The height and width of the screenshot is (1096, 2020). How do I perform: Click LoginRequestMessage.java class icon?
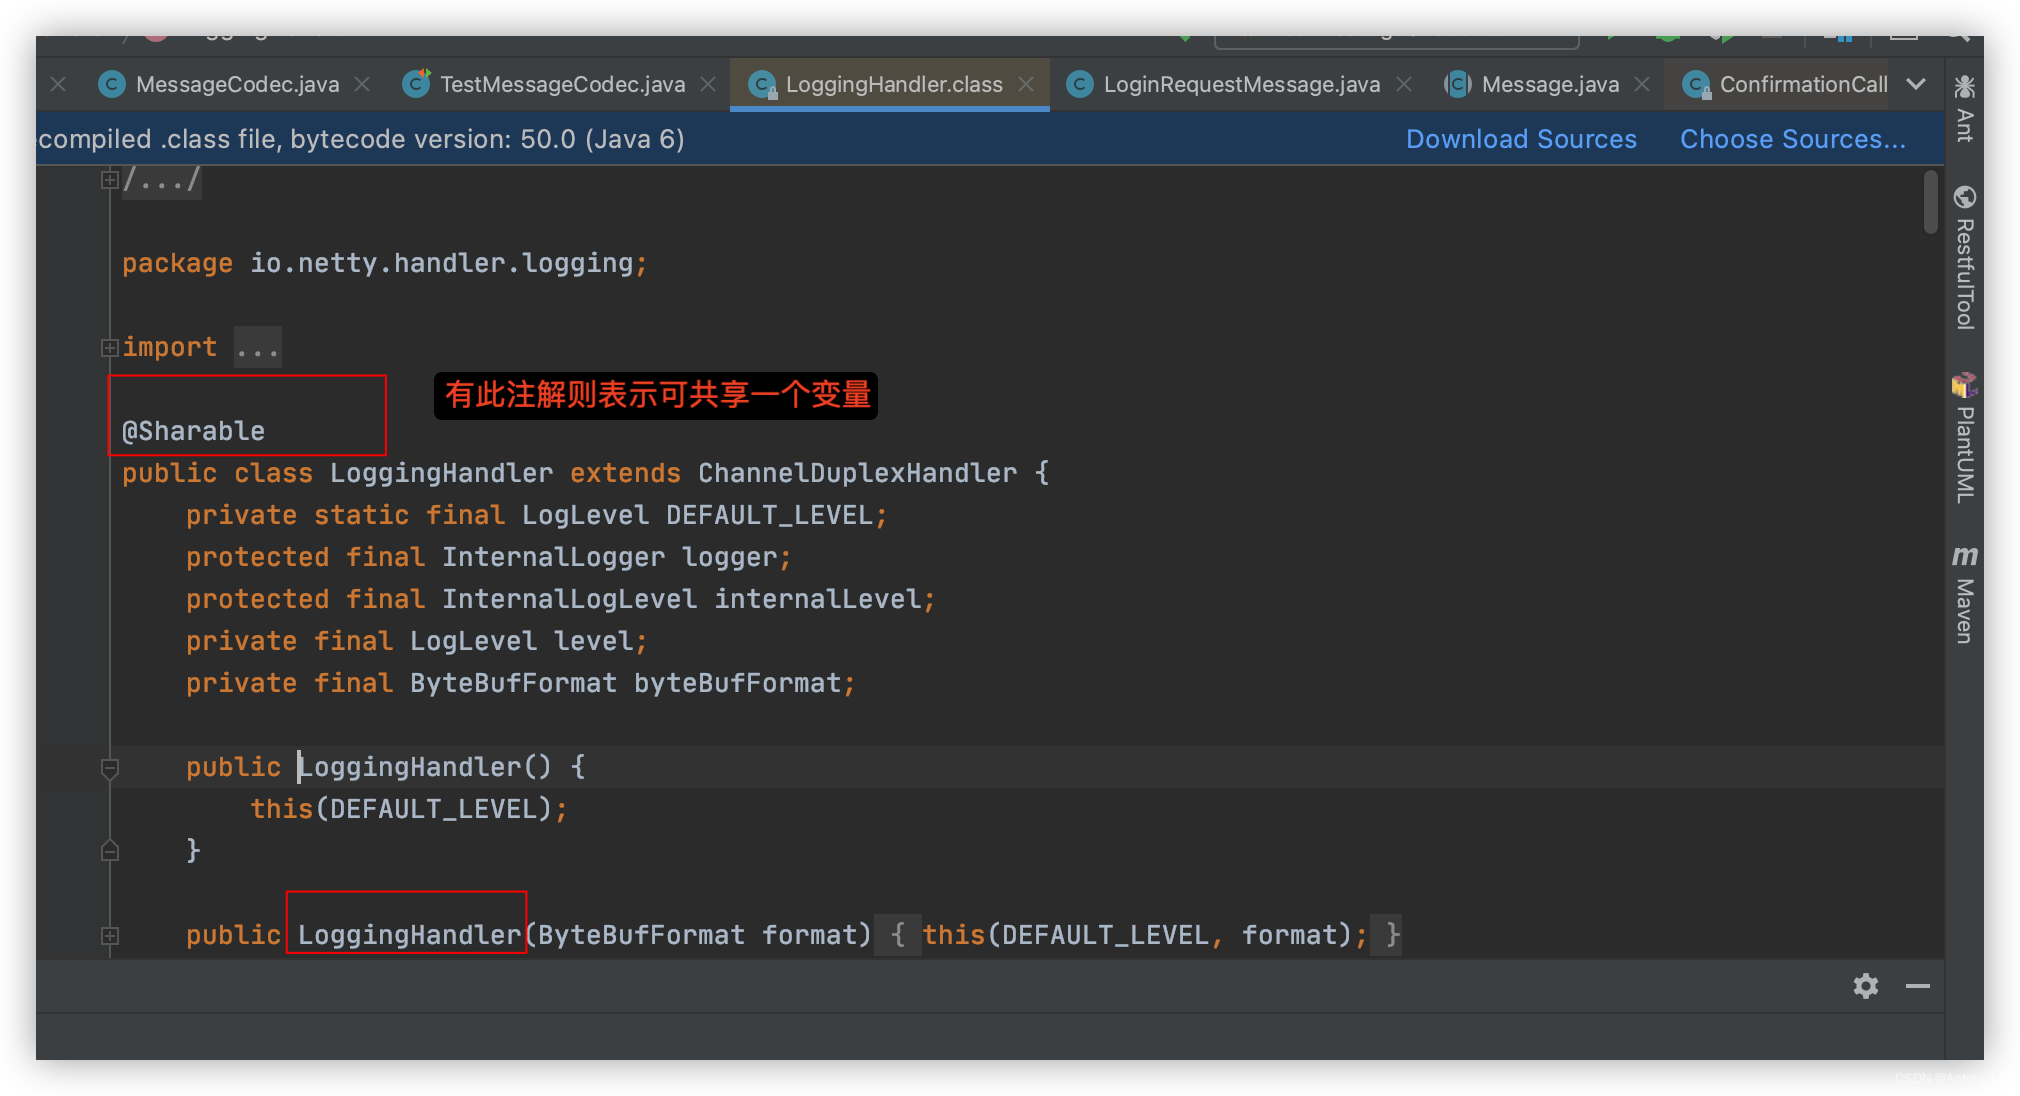click(1080, 85)
